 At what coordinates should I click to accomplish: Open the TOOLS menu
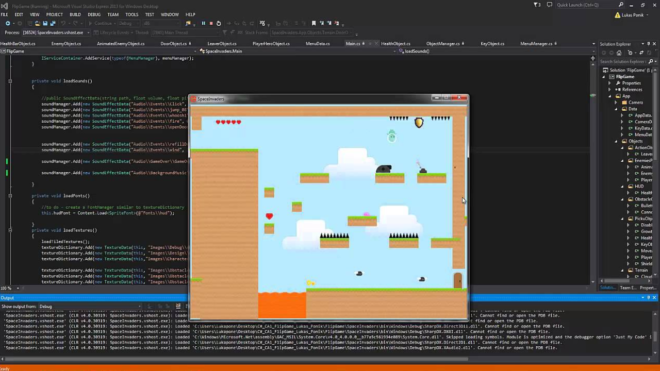pyautogui.click(x=132, y=15)
